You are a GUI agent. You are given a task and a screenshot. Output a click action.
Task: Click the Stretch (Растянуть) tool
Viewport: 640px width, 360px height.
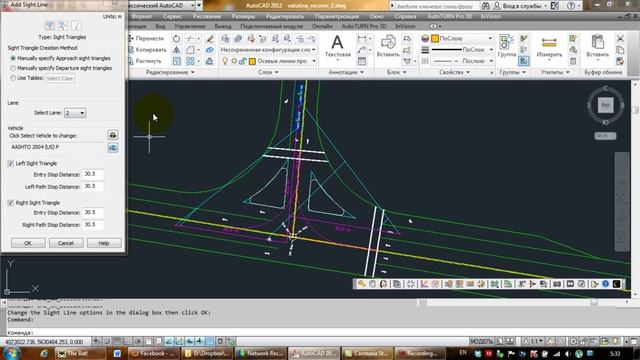145,61
